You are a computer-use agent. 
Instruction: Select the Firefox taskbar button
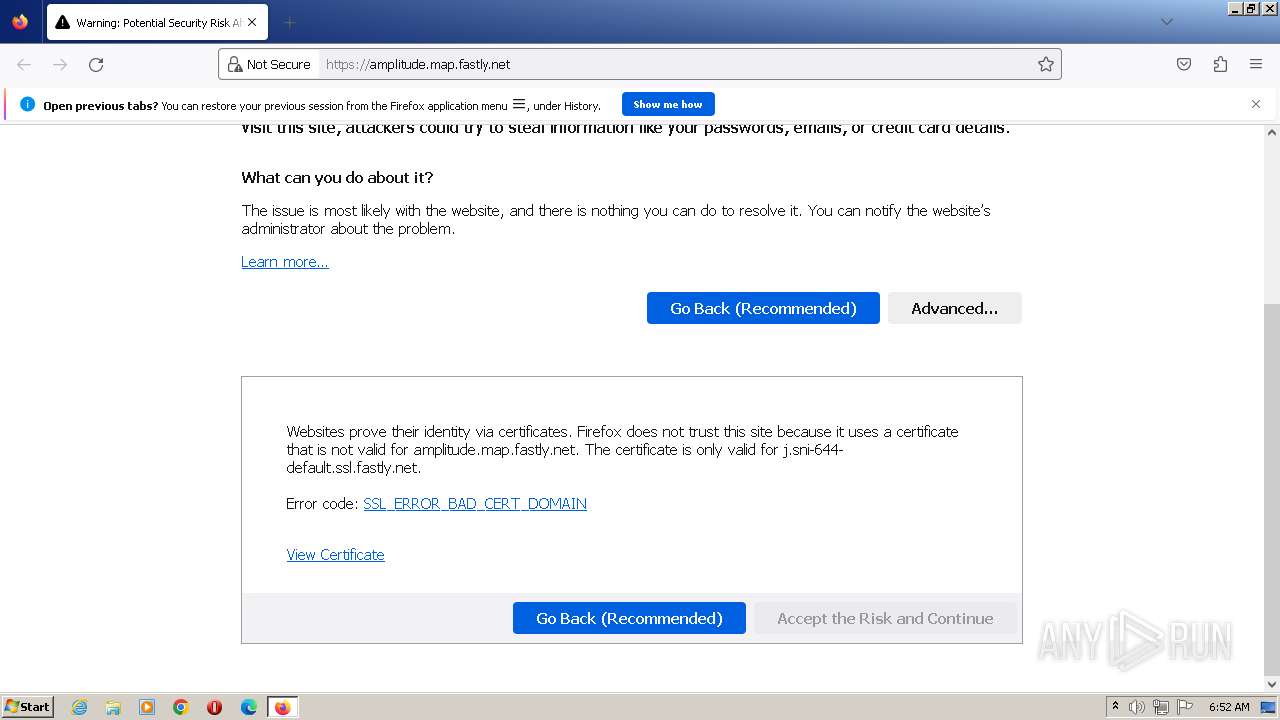pyautogui.click(x=282, y=707)
